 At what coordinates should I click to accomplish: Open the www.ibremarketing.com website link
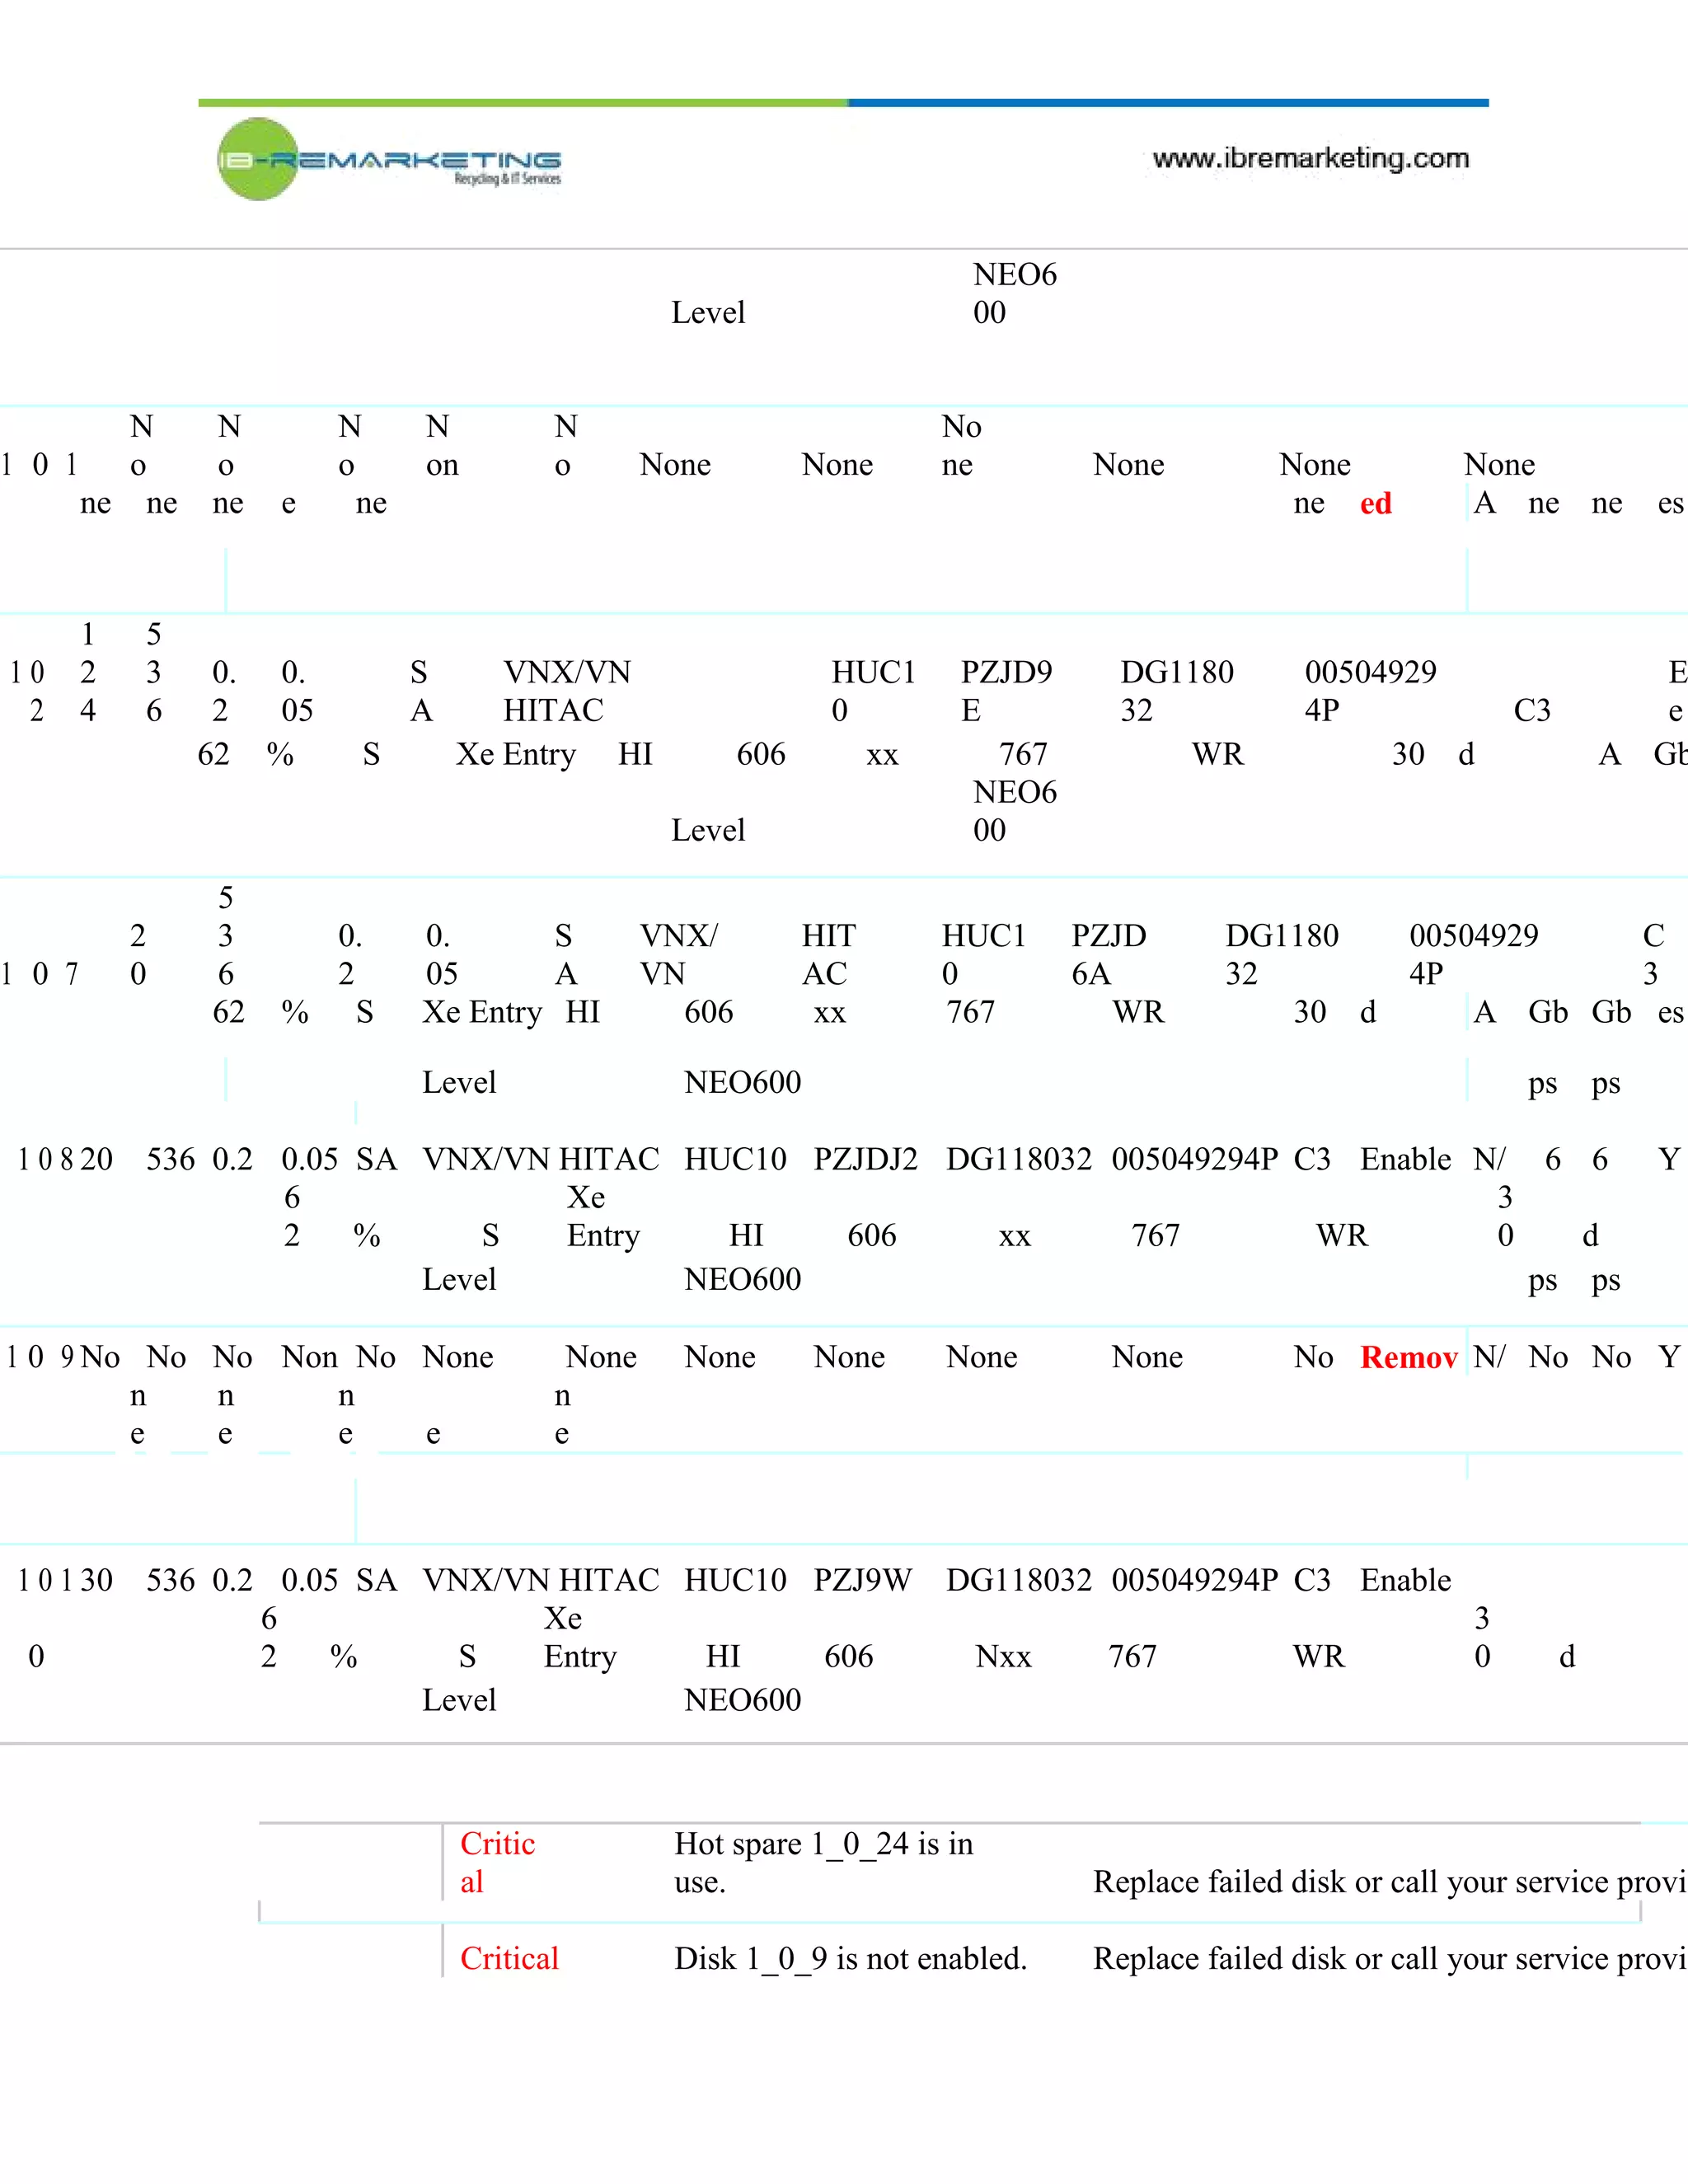[1310, 159]
